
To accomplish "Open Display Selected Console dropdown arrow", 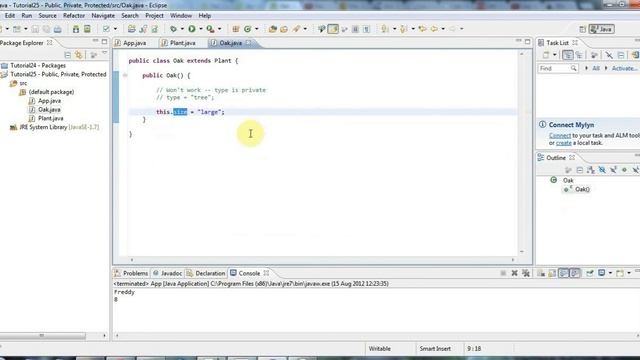I will click(x=610, y=273).
